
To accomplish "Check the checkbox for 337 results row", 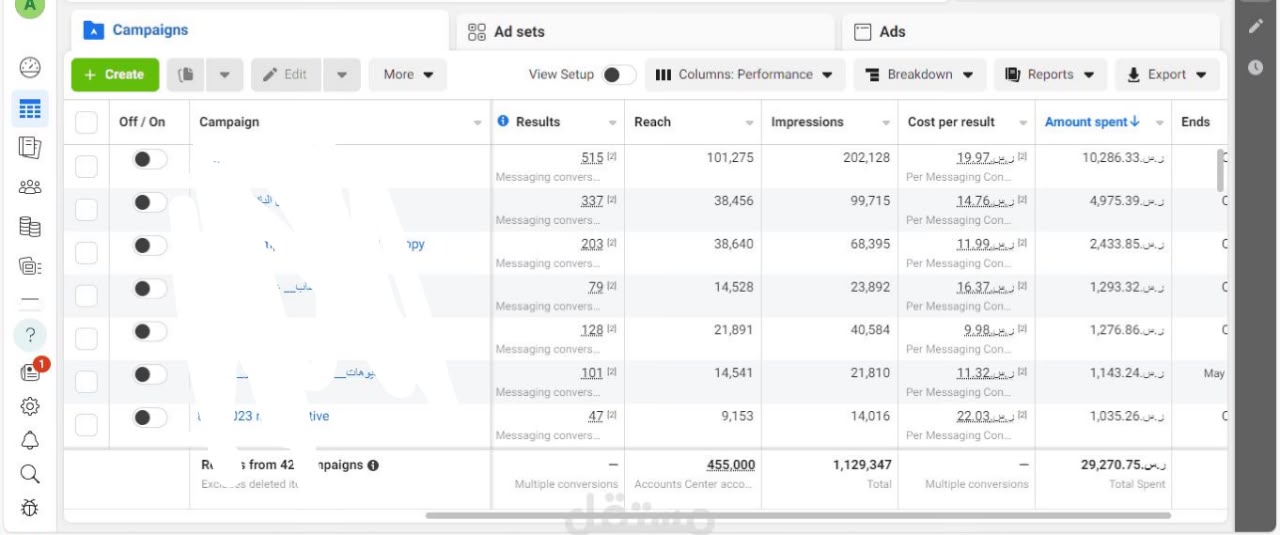I will point(87,209).
